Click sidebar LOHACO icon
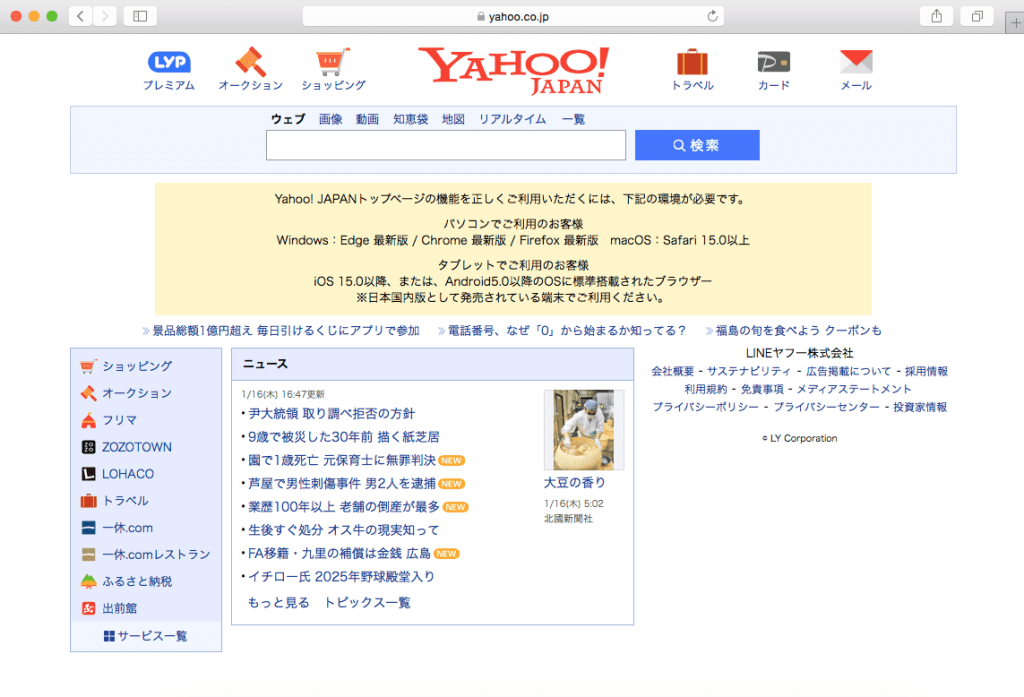1024x697 pixels. point(88,474)
